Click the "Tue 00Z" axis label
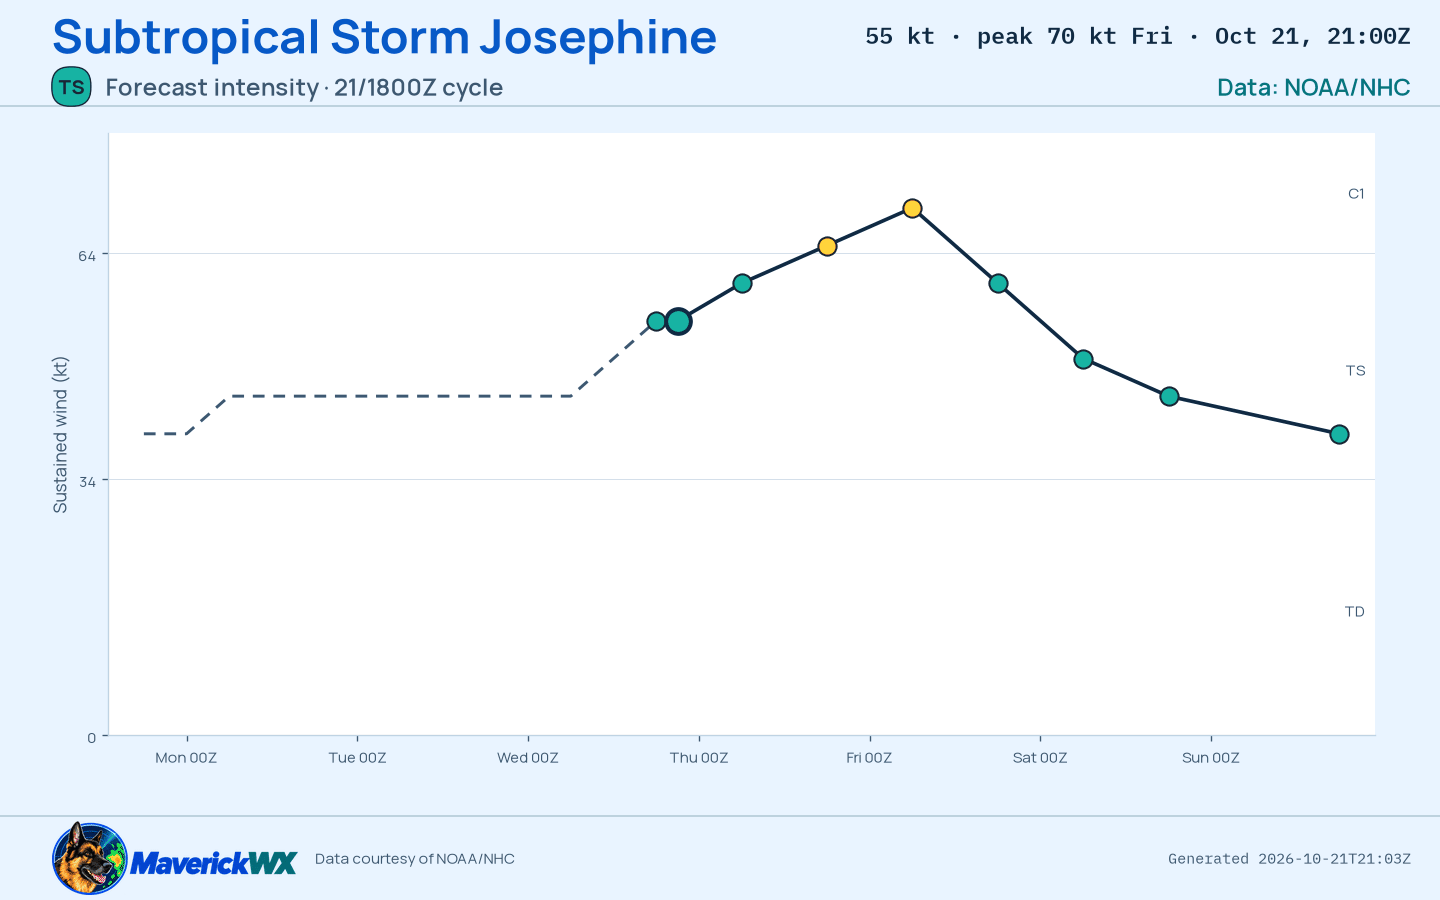The height and width of the screenshot is (900, 1440). [357, 758]
